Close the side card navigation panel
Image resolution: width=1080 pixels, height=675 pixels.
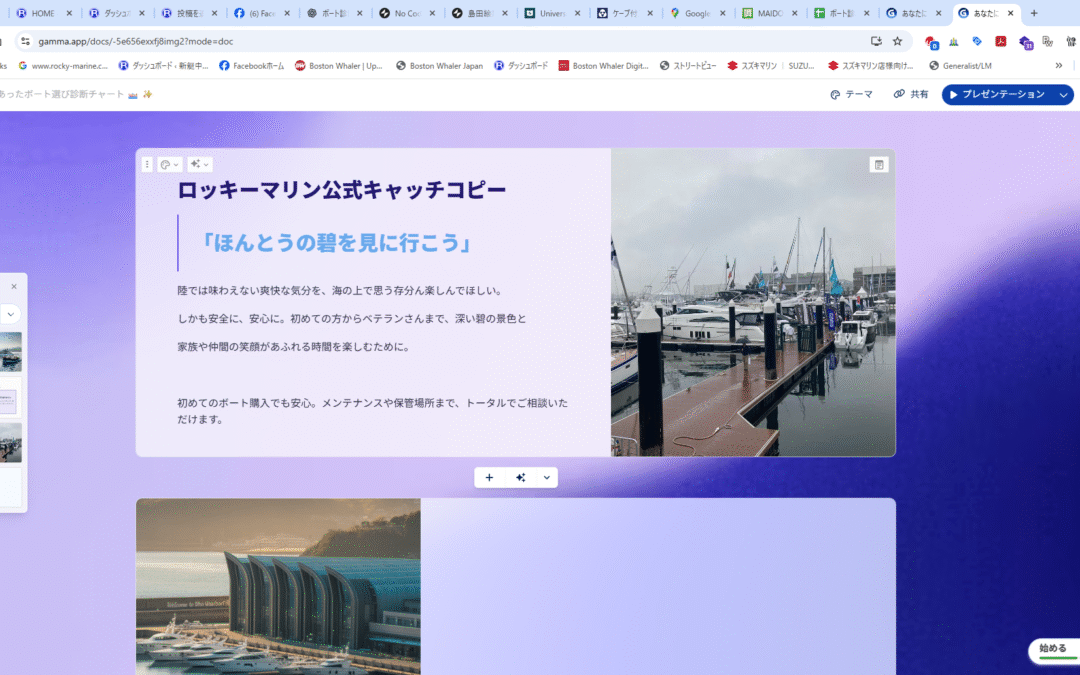(x=14, y=287)
